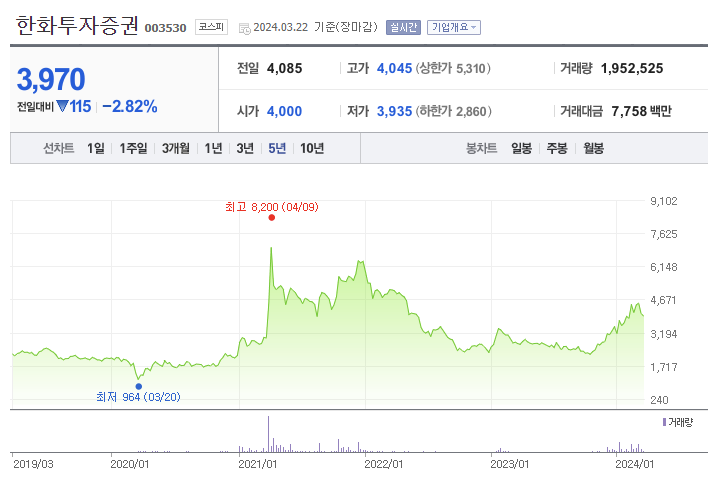Click the 9,102 y-axis label
The height and width of the screenshot is (477, 708).
tap(664, 201)
